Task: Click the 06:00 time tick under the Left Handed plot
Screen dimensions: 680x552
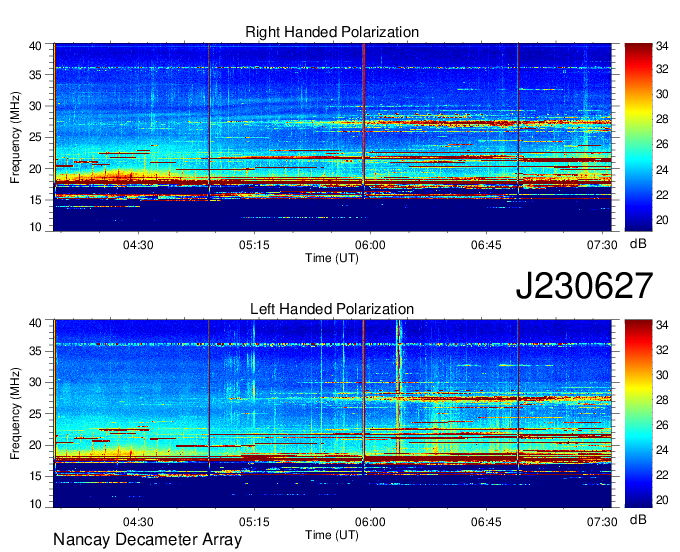Action: click(370, 522)
